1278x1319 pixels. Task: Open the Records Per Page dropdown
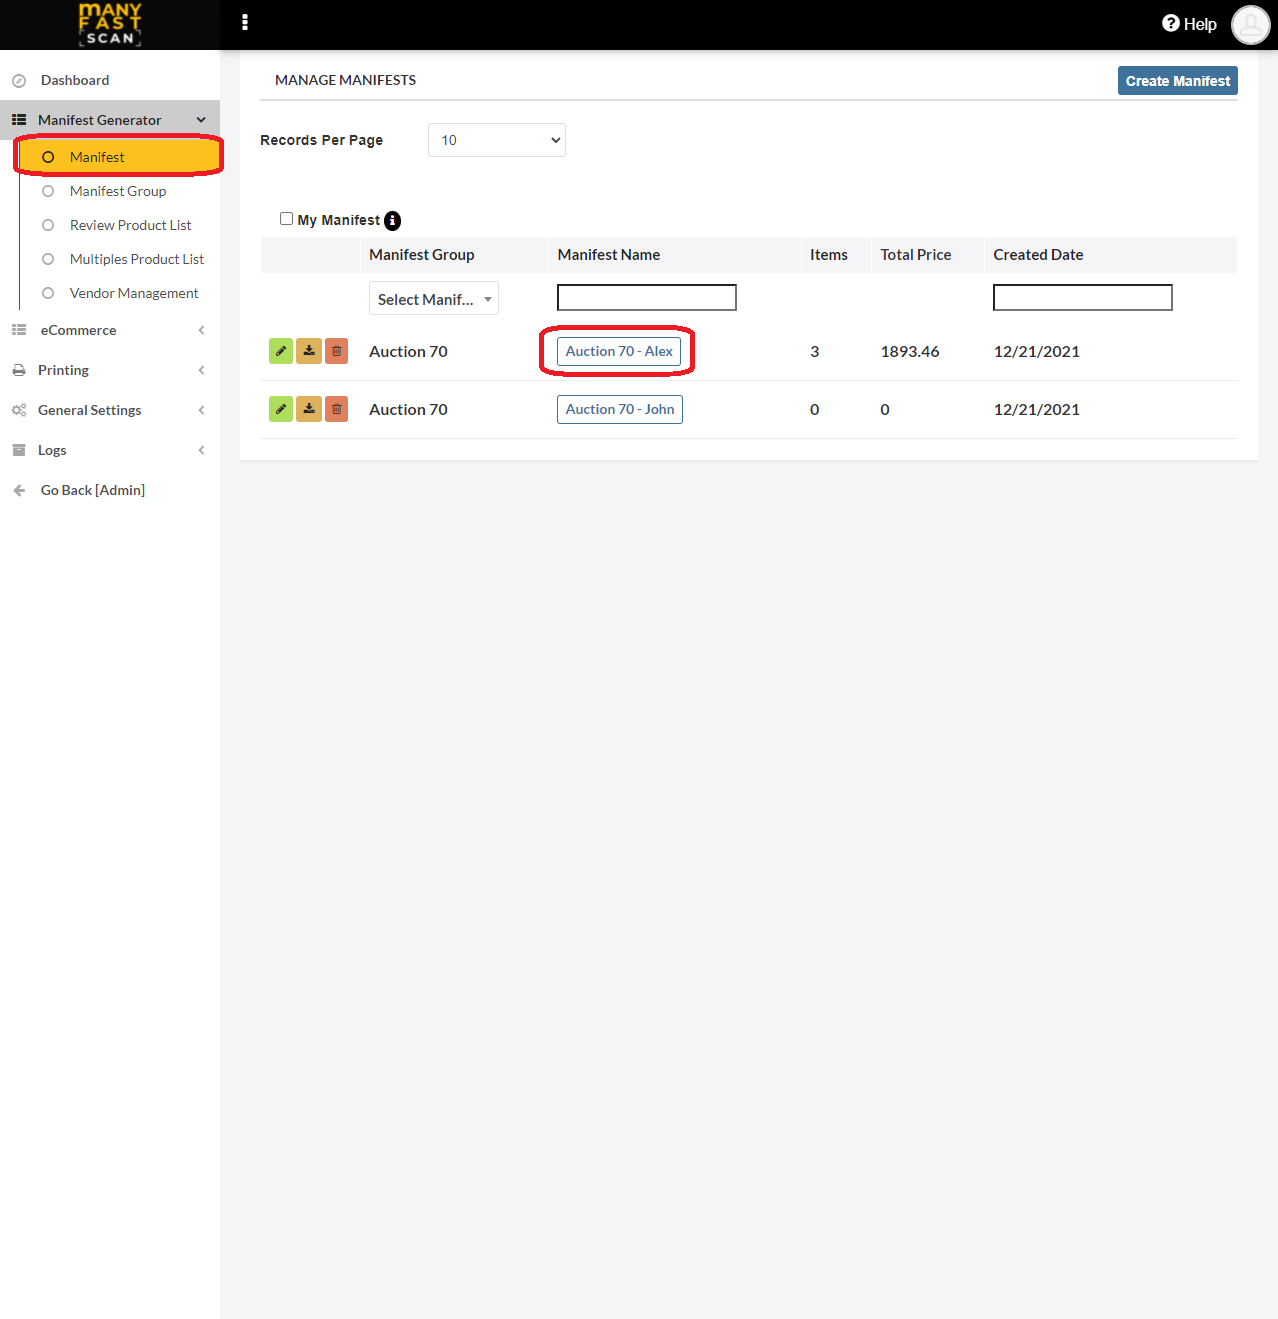[497, 140]
